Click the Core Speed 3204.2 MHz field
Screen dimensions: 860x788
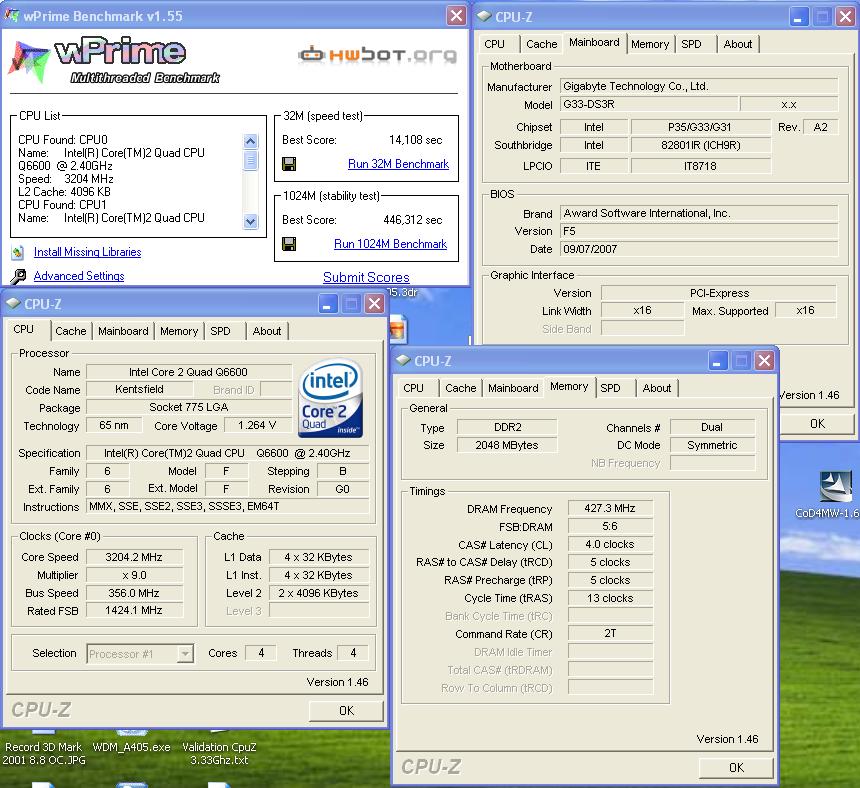tap(134, 557)
